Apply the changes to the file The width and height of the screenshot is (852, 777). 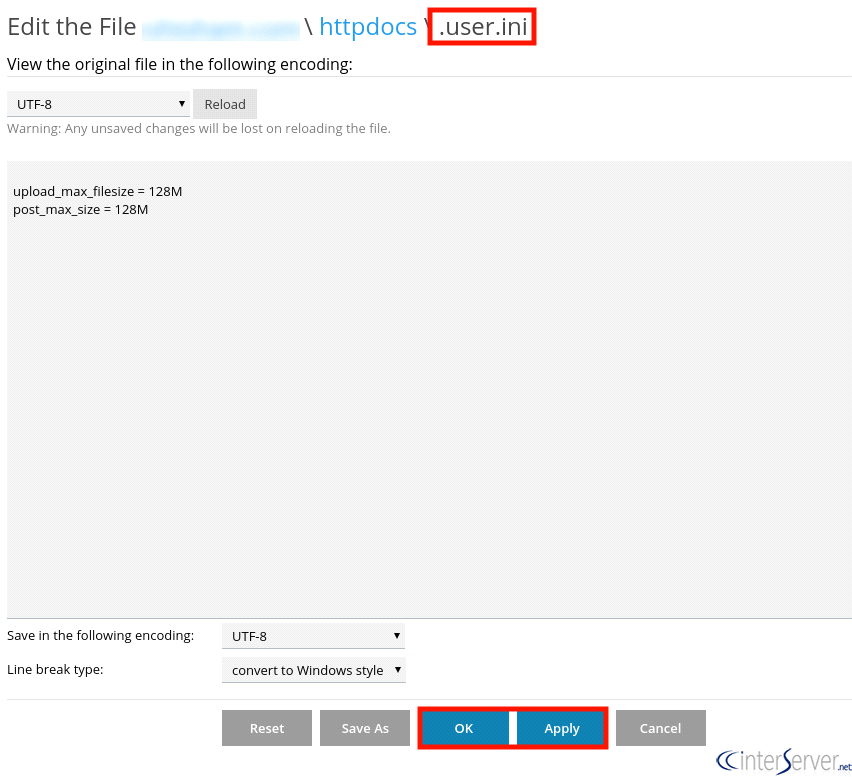[561, 728]
